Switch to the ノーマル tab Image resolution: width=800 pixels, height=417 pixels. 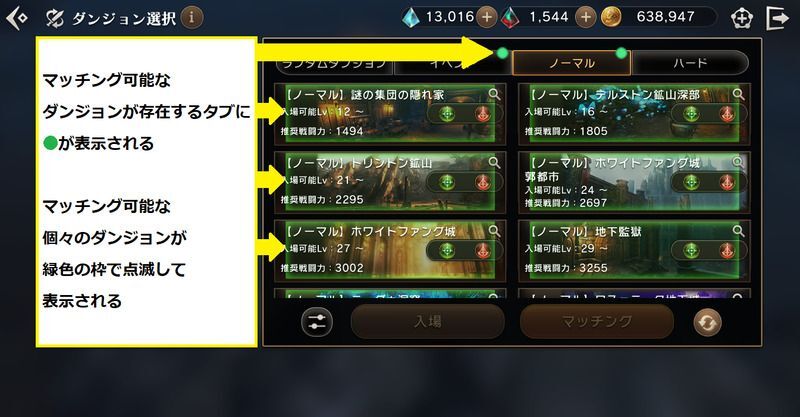(571, 63)
